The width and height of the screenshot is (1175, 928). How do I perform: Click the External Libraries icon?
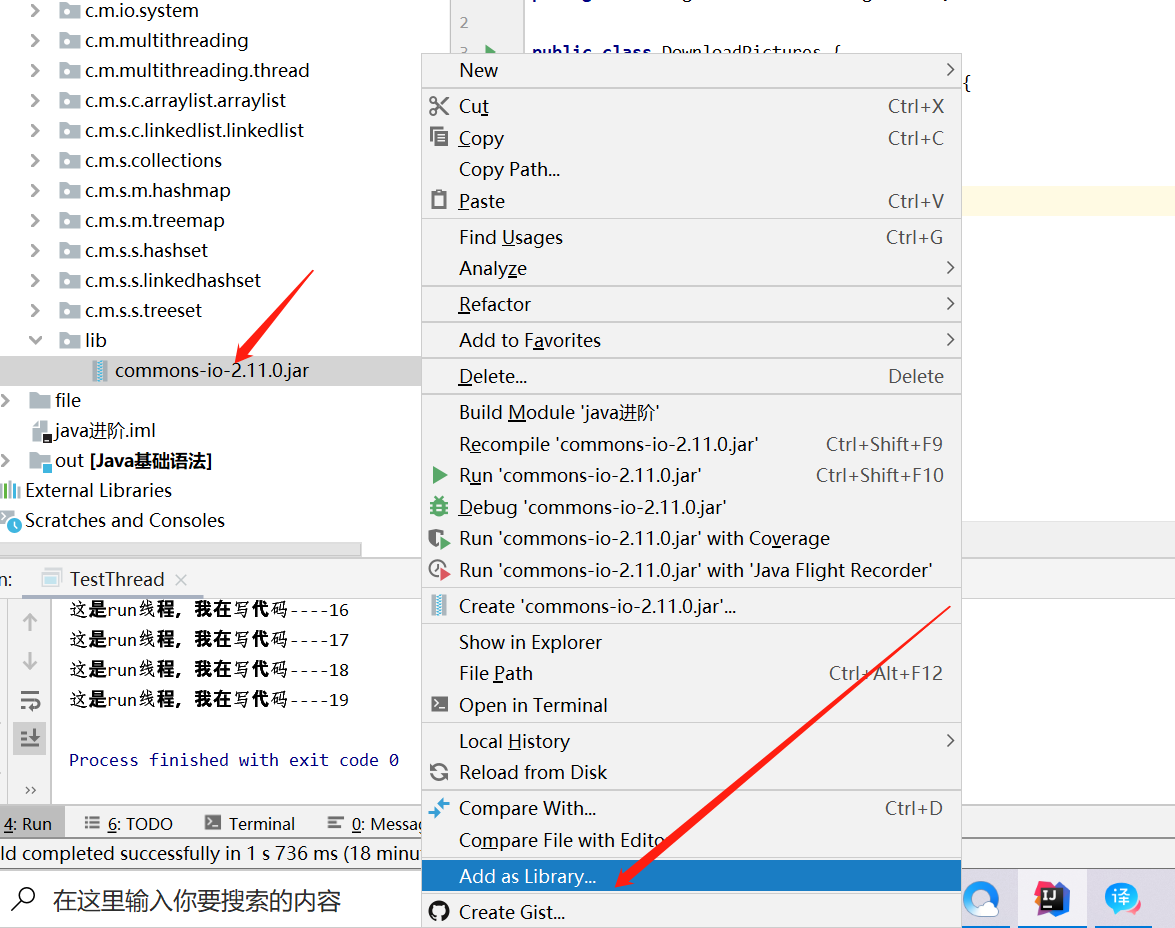[x=10, y=490]
